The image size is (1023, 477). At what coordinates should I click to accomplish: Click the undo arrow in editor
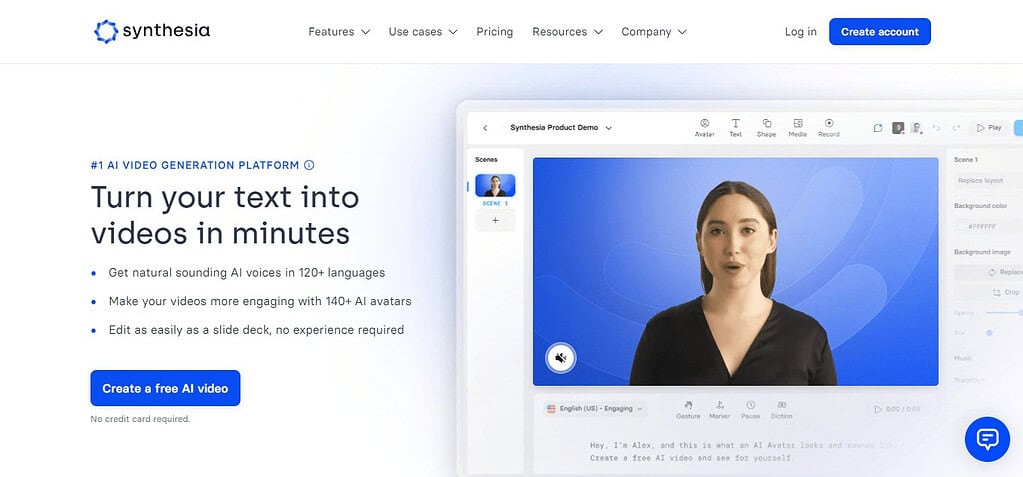click(936, 128)
